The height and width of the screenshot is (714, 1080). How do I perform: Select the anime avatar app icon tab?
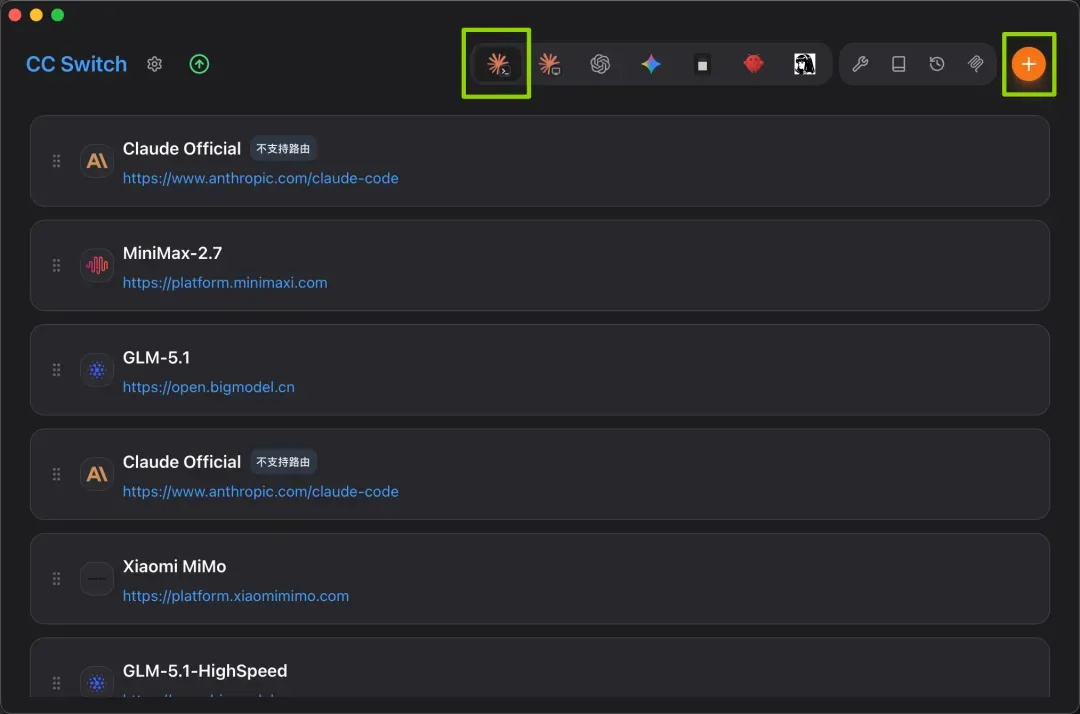804,64
